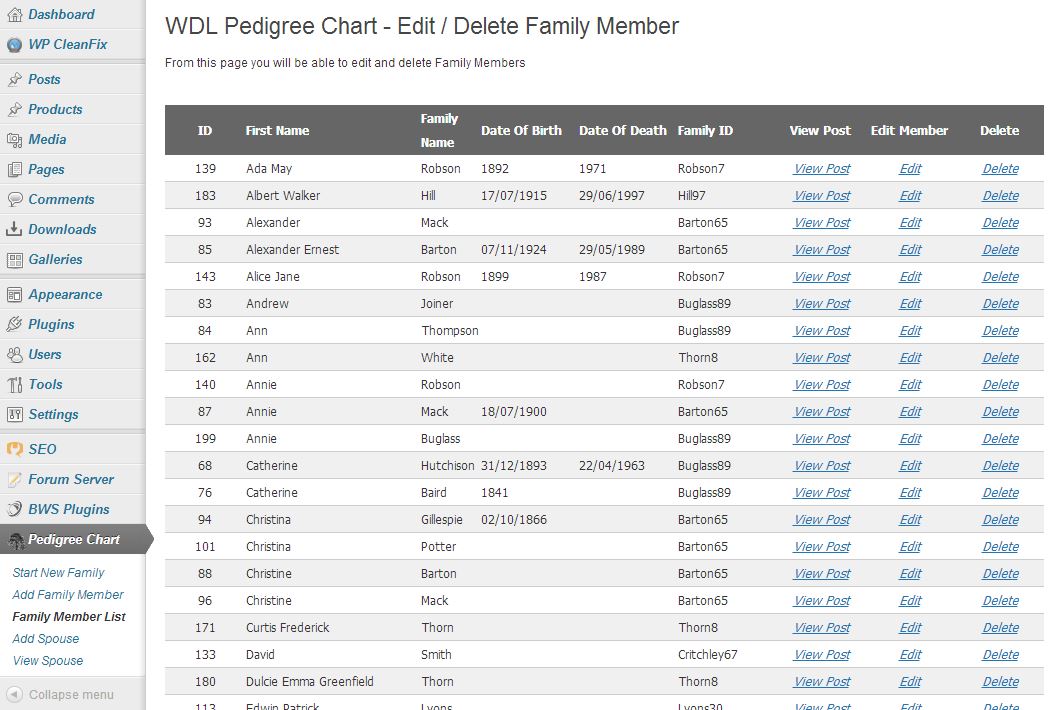Click the Plugins plug icon
This screenshot has height=710, width=1050.
point(14,325)
